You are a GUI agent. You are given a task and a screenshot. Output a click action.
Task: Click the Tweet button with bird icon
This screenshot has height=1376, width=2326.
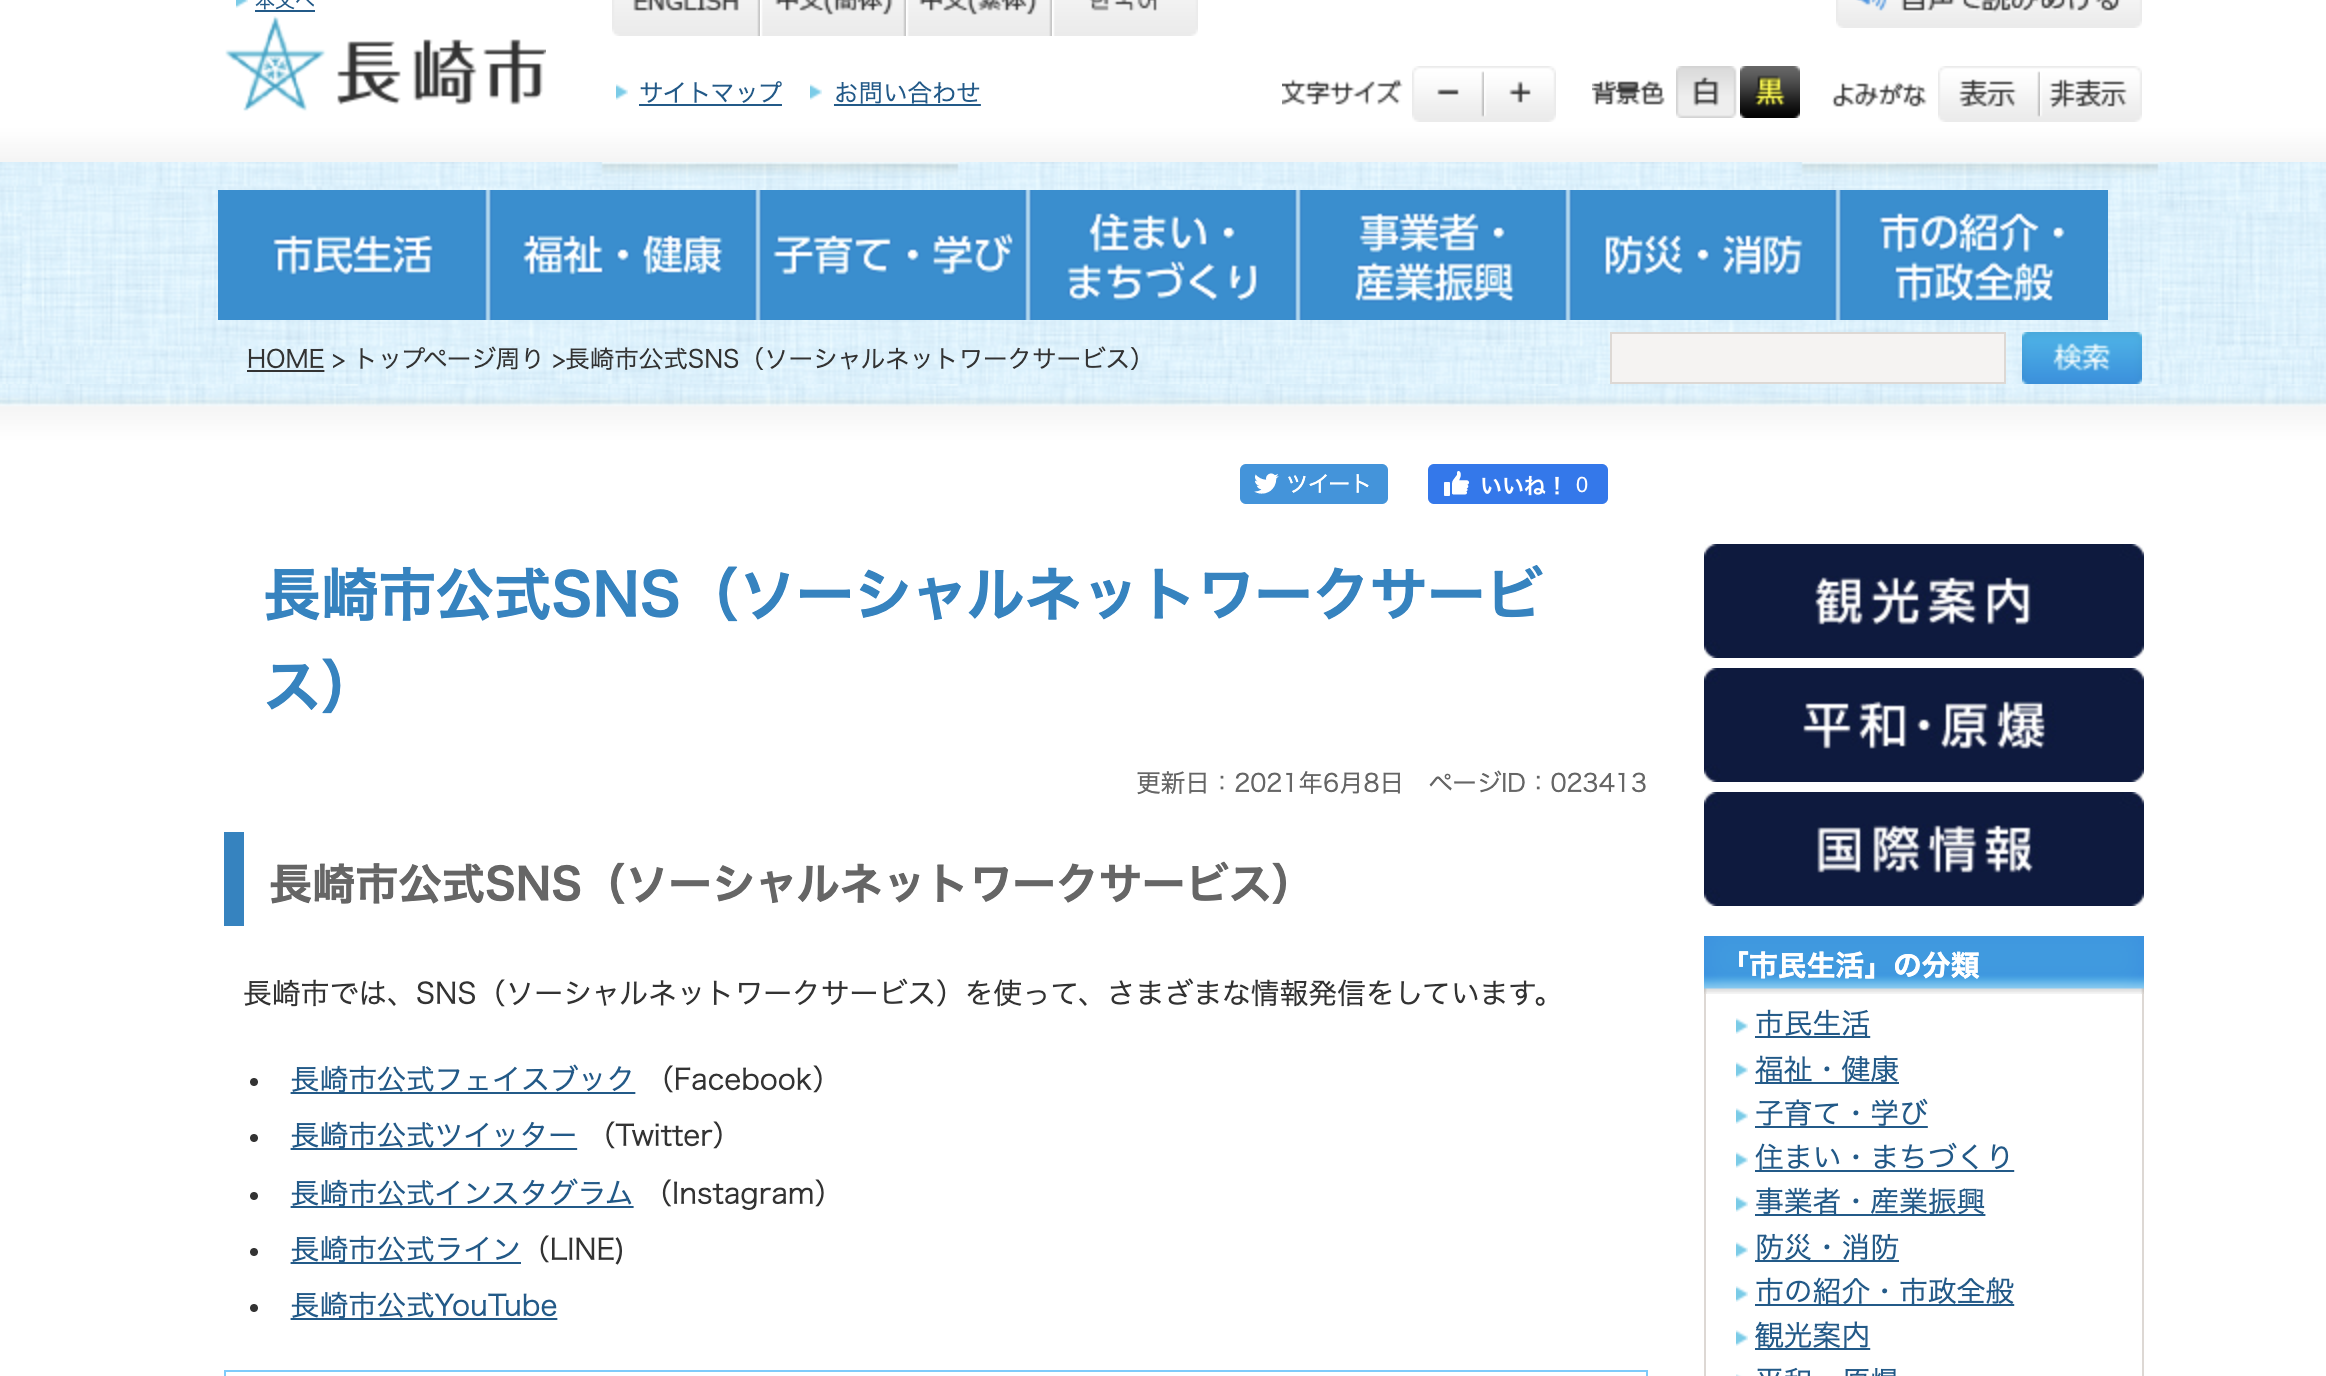click(x=1313, y=484)
